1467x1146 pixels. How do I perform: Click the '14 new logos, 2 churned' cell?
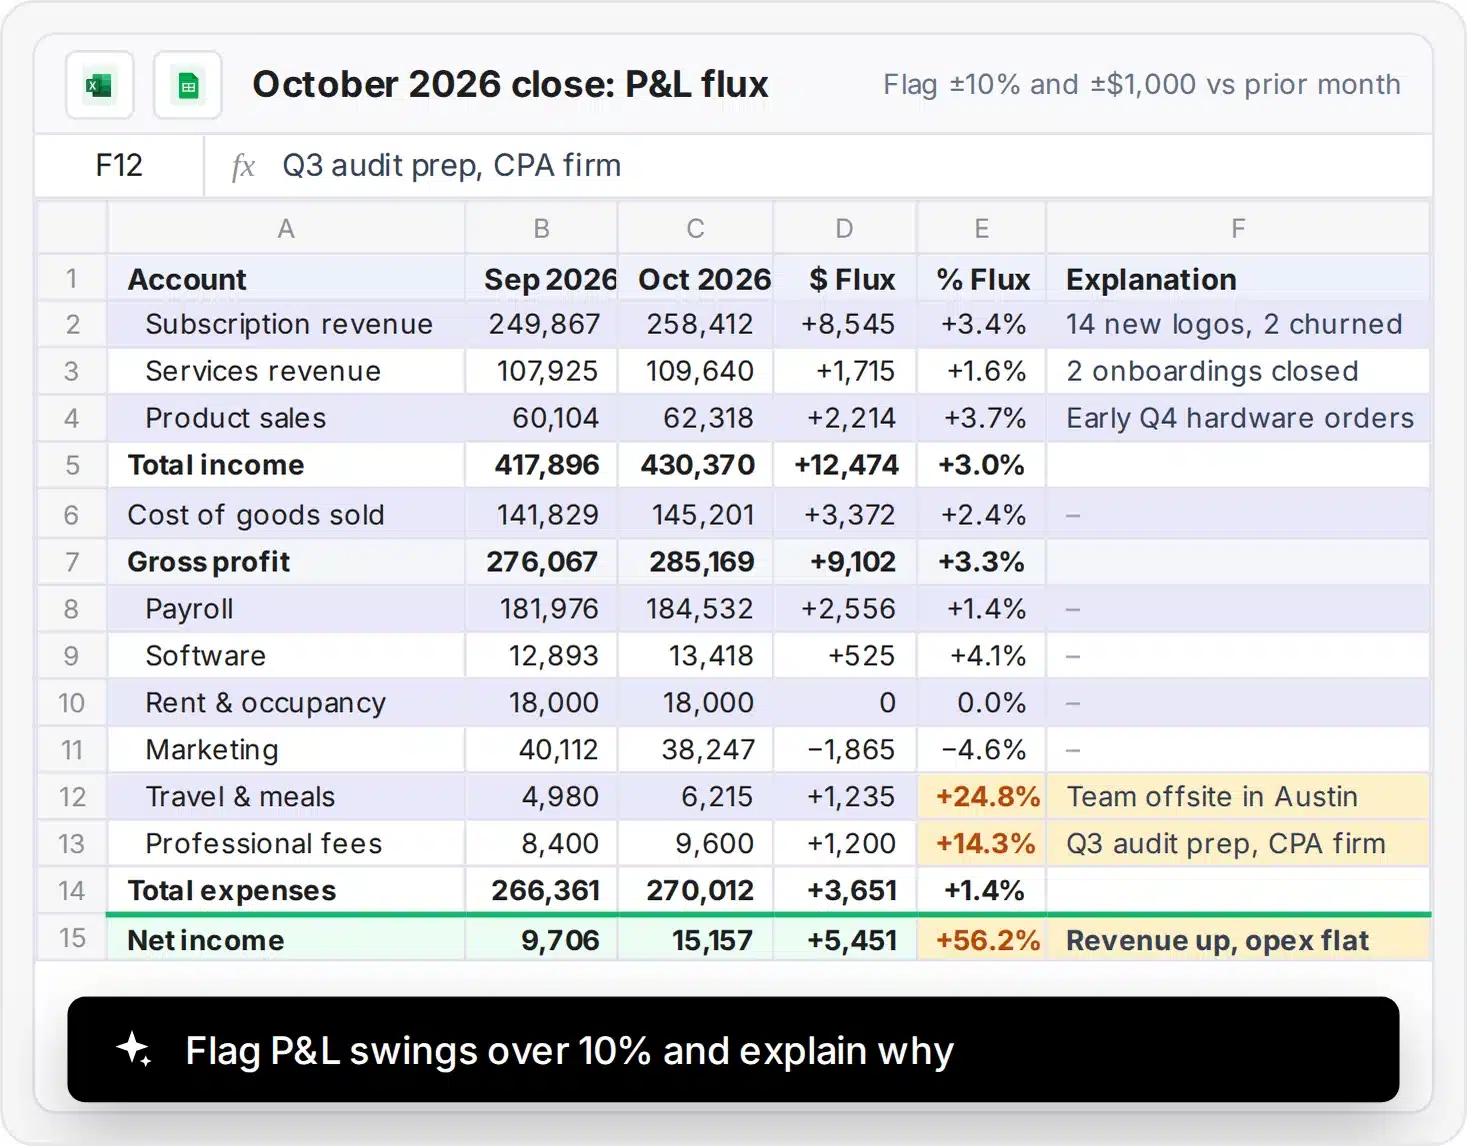(x=1239, y=324)
